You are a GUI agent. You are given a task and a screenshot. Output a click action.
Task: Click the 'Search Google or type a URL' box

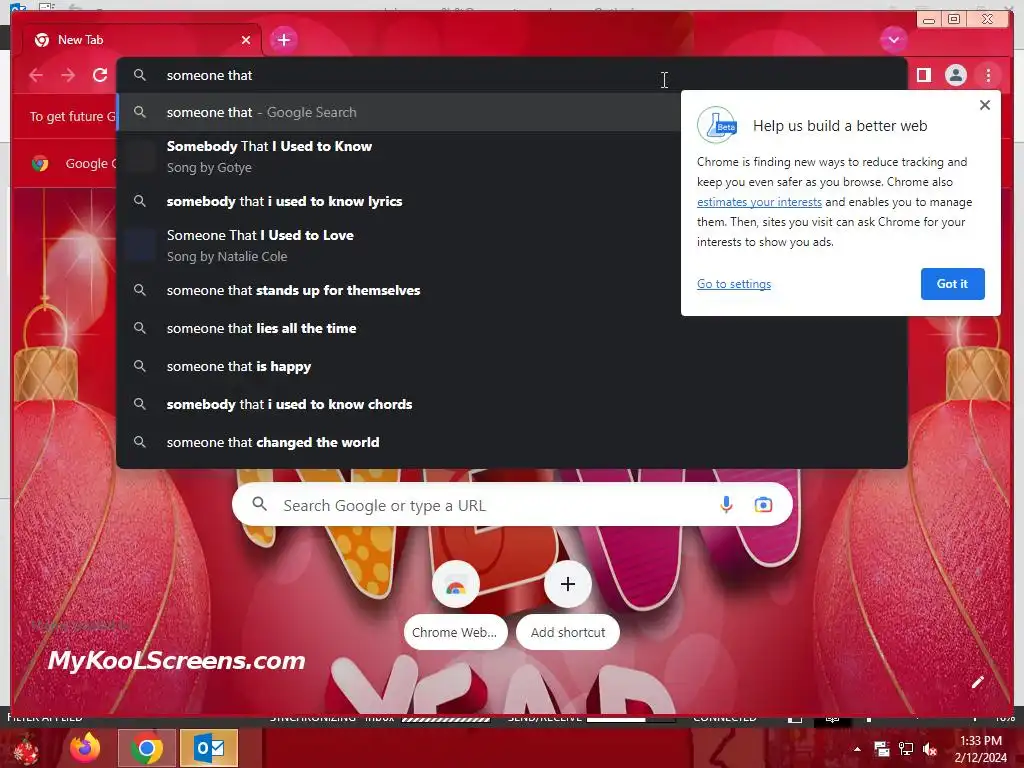click(x=512, y=505)
